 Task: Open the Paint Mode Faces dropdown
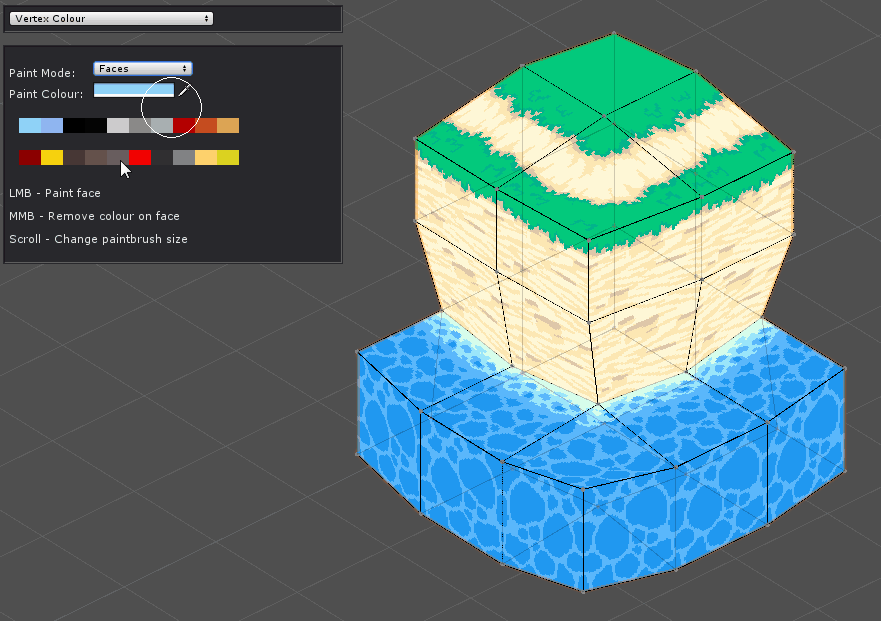[143, 69]
